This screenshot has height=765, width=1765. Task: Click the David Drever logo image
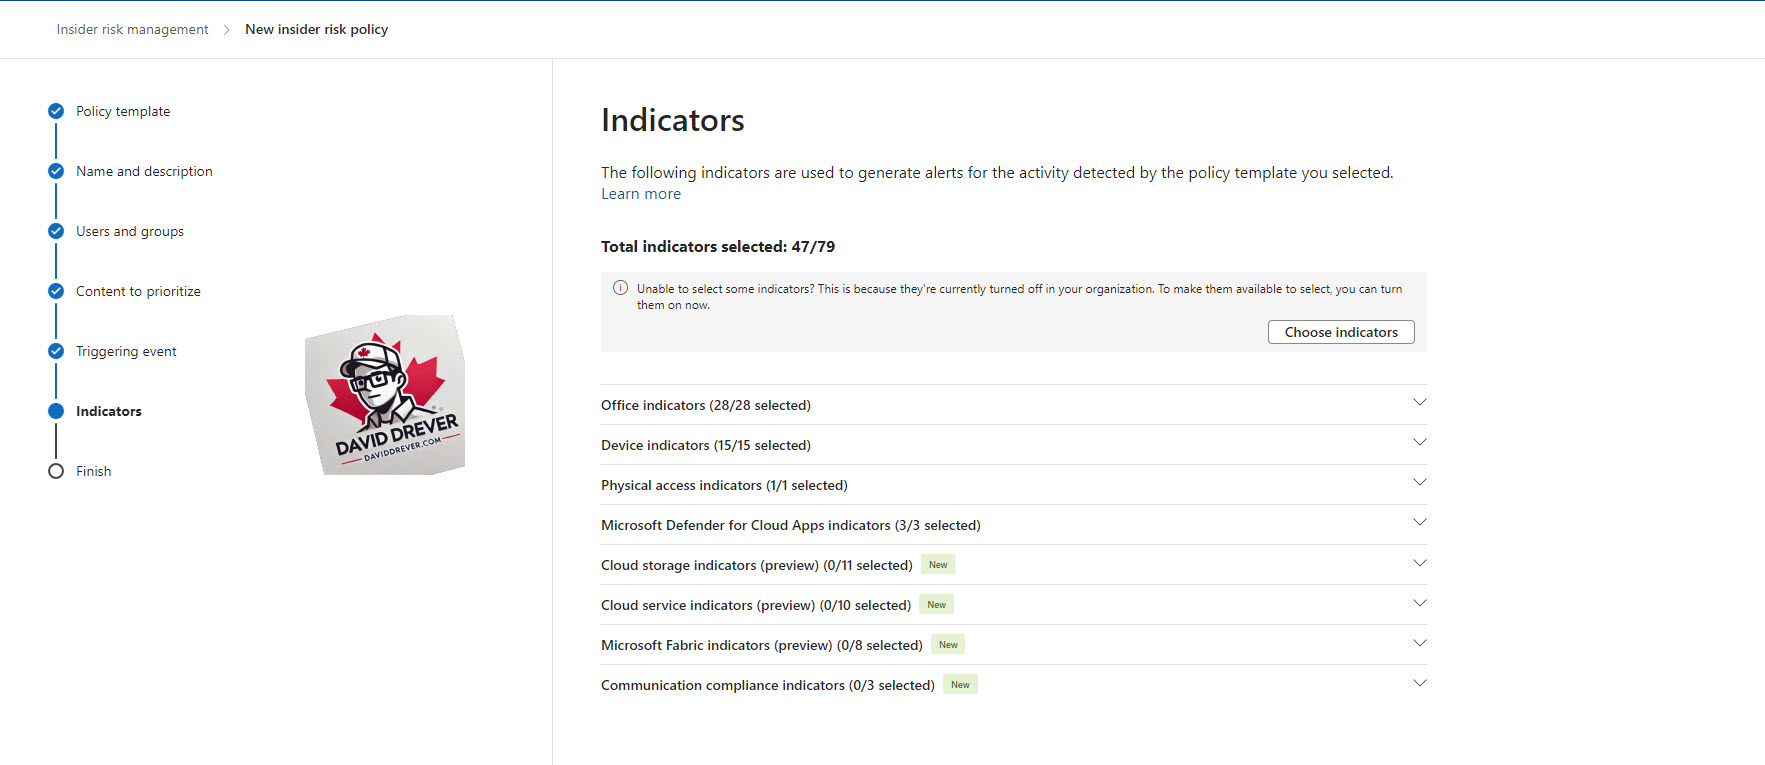pyautogui.click(x=385, y=395)
